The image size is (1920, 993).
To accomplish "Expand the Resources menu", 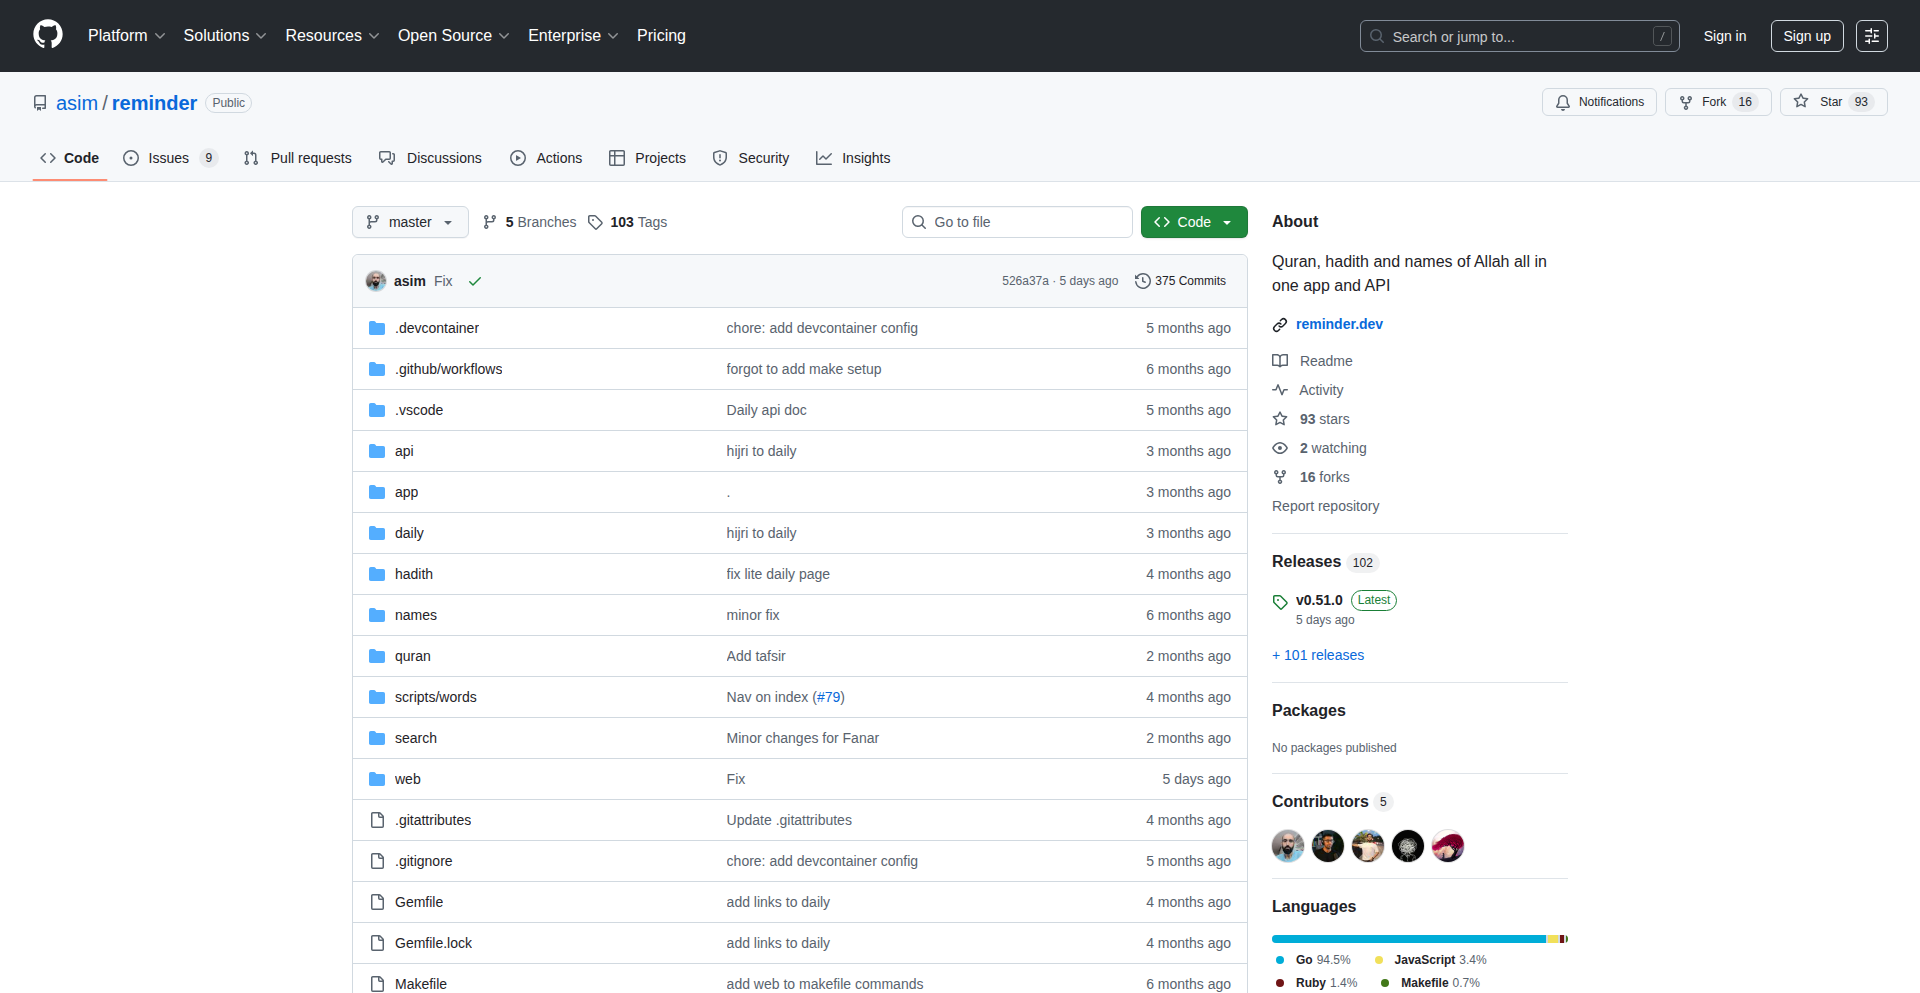I will pyautogui.click(x=332, y=36).
